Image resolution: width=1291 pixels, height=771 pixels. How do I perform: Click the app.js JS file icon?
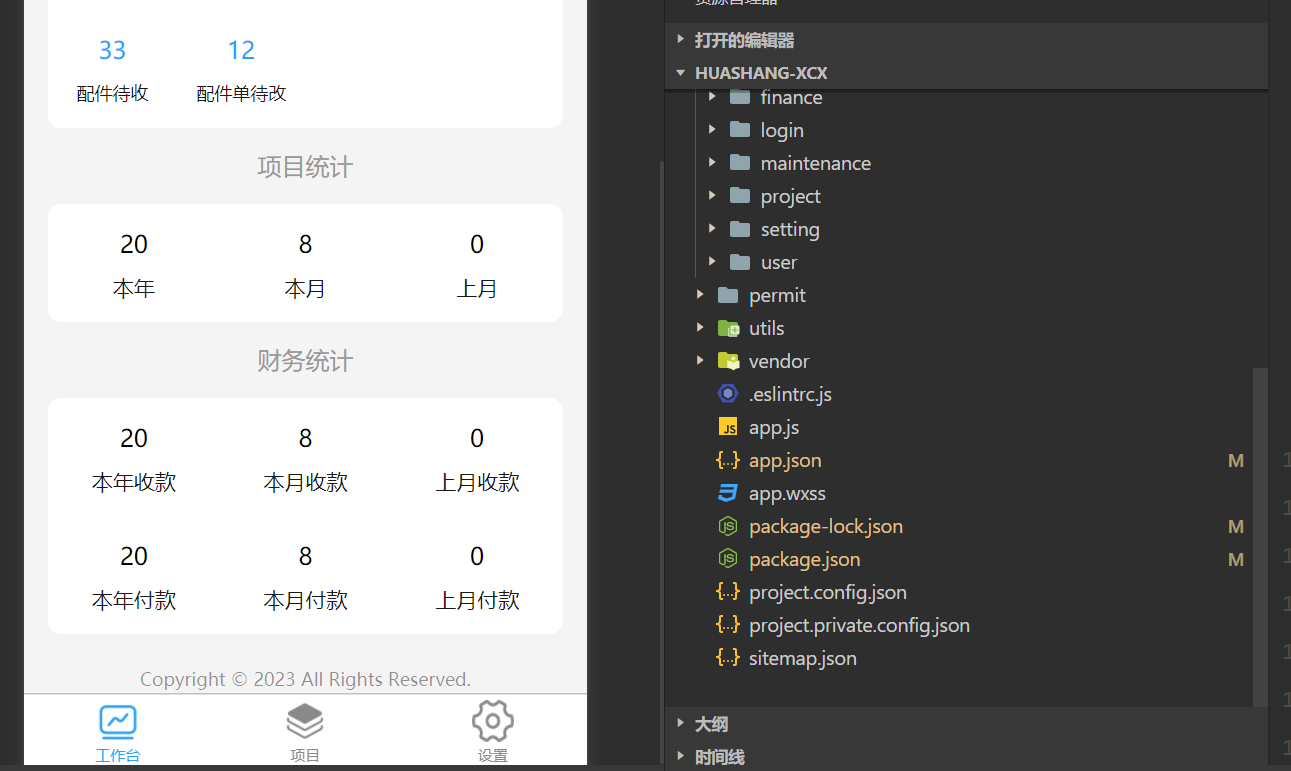[728, 427]
